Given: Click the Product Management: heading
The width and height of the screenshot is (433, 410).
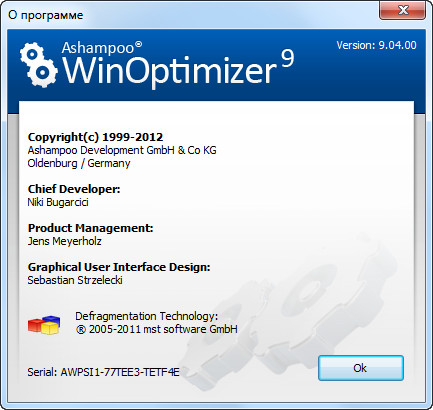Looking at the screenshot, I should click(x=90, y=228).
